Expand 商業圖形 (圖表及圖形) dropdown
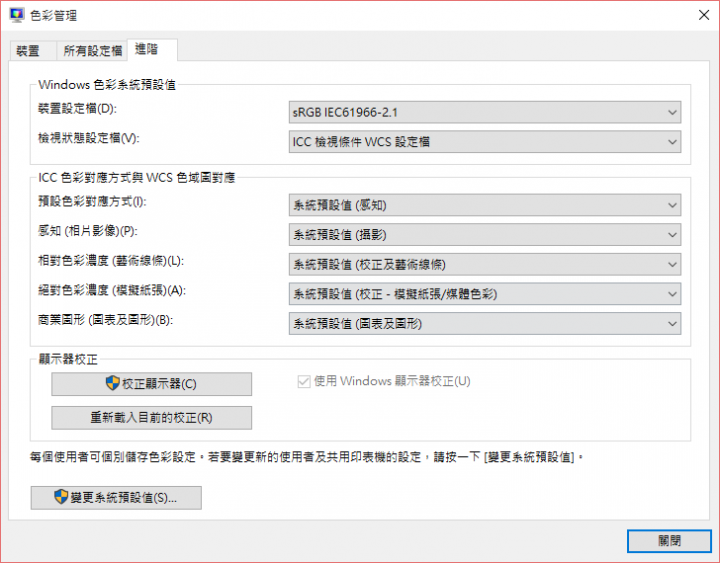This screenshot has width=720, height=563. (x=484, y=324)
